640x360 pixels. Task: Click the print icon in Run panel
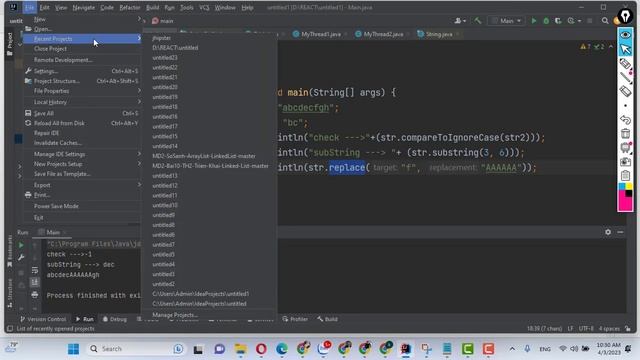click(35, 294)
